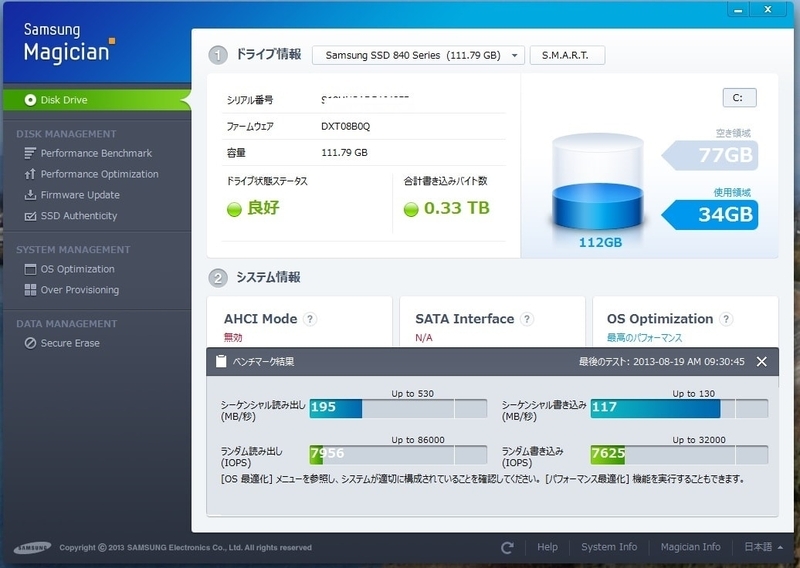Close the benchmark results panel

(762, 362)
